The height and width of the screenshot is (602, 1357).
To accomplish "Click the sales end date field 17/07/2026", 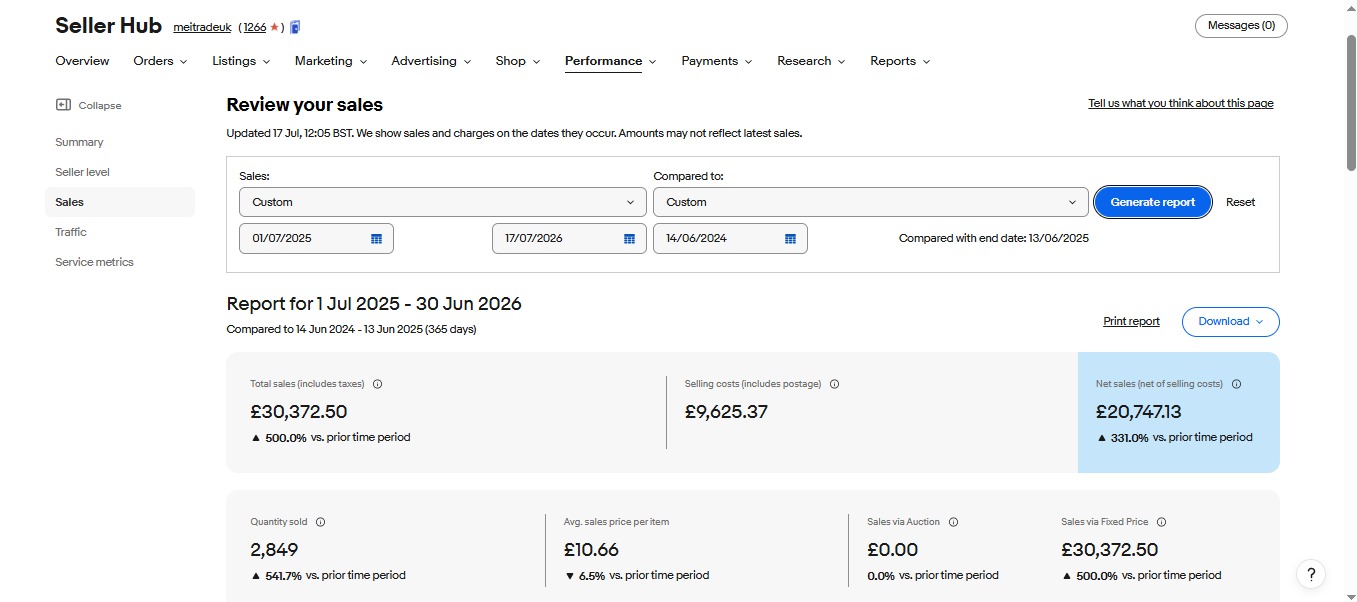I will pos(569,239).
